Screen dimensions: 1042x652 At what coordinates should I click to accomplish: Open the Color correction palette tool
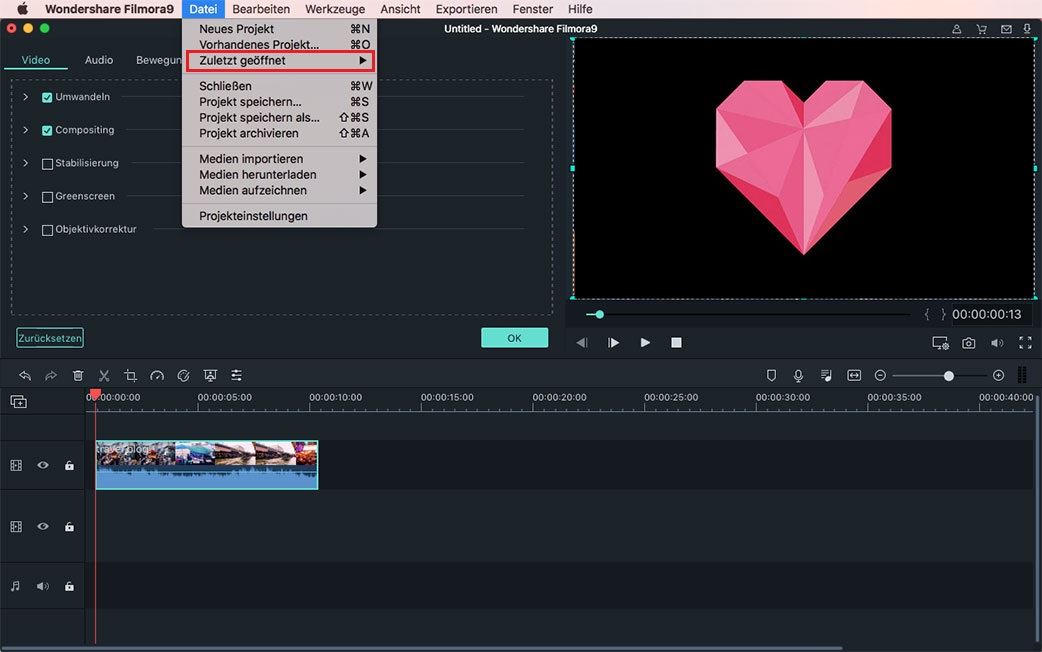(183, 376)
